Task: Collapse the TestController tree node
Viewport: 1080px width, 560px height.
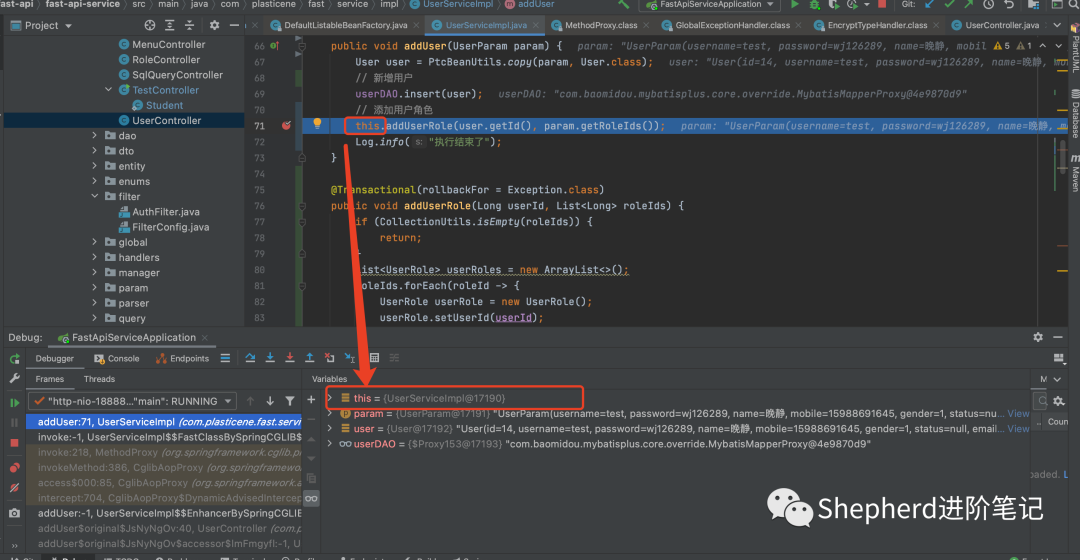Action: pyautogui.click(x=109, y=90)
